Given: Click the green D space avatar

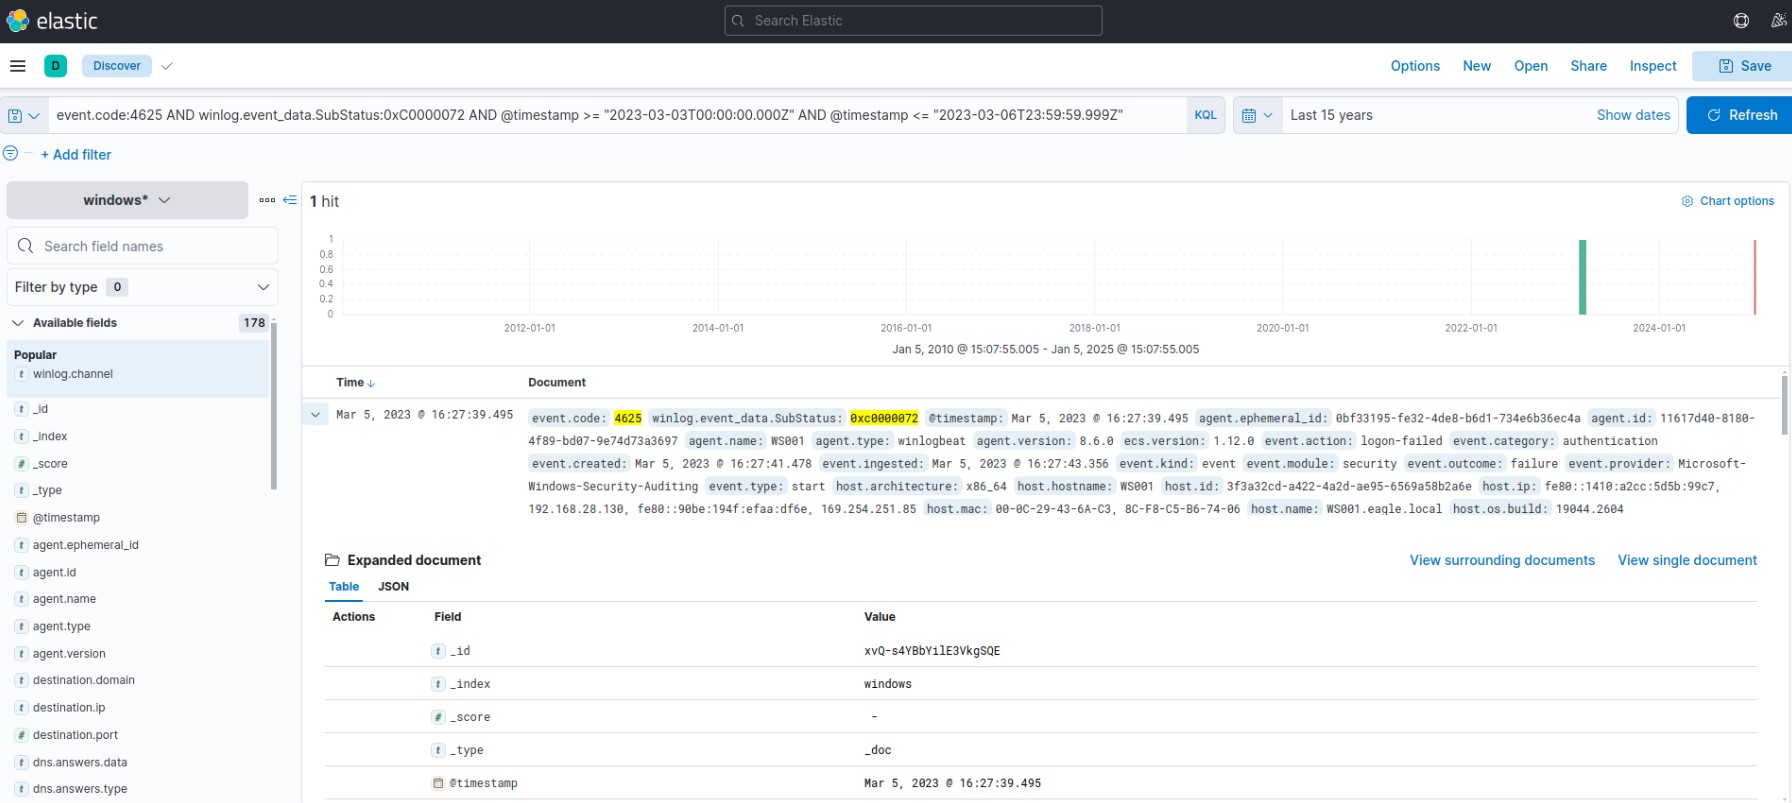Looking at the screenshot, I should click(55, 66).
